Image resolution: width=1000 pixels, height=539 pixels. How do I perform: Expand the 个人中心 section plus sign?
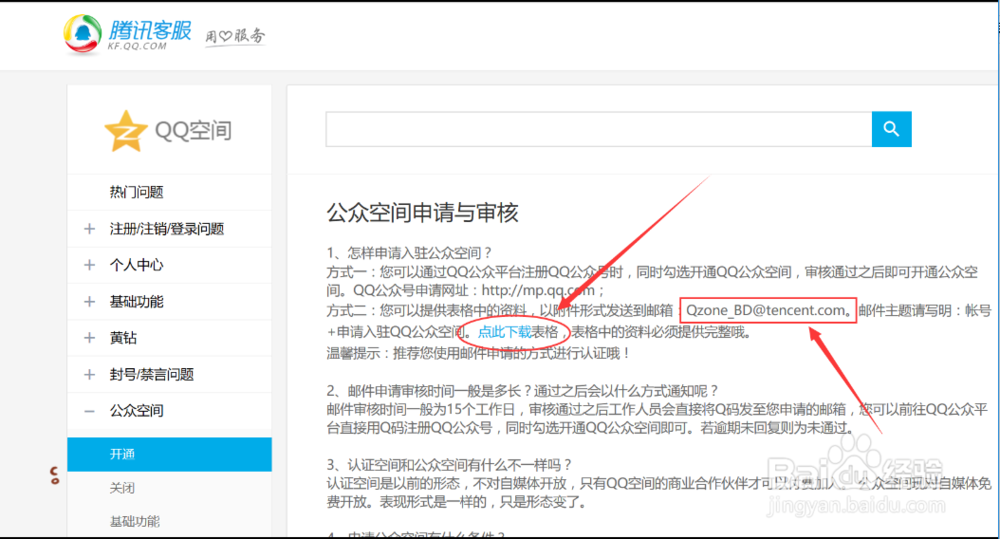pyautogui.click(x=89, y=265)
